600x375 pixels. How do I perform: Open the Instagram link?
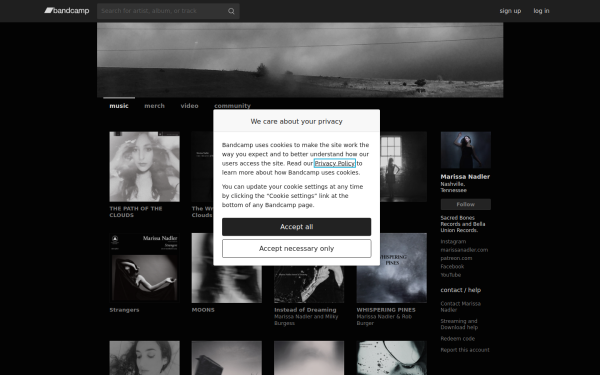453,242
